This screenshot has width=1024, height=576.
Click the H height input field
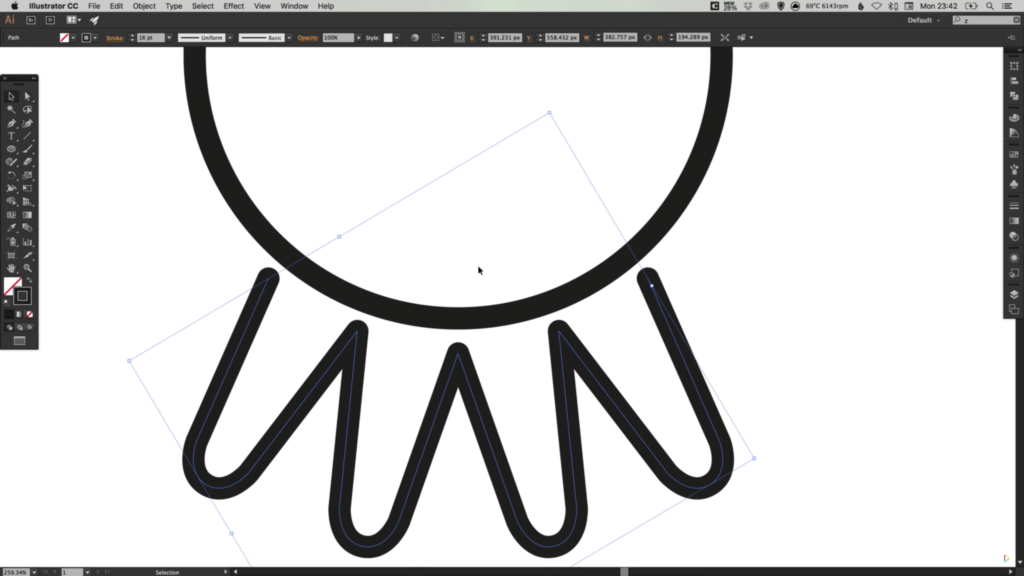(690, 38)
